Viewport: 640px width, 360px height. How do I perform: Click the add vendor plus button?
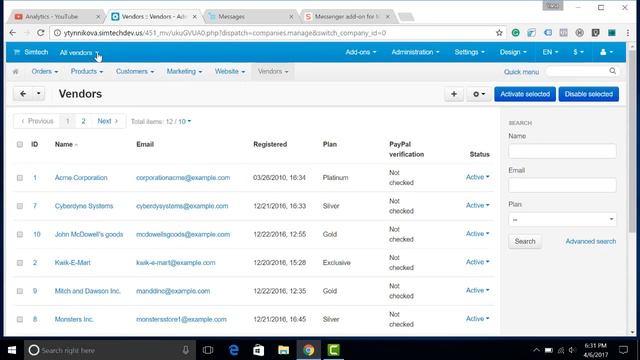click(x=454, y=94)
